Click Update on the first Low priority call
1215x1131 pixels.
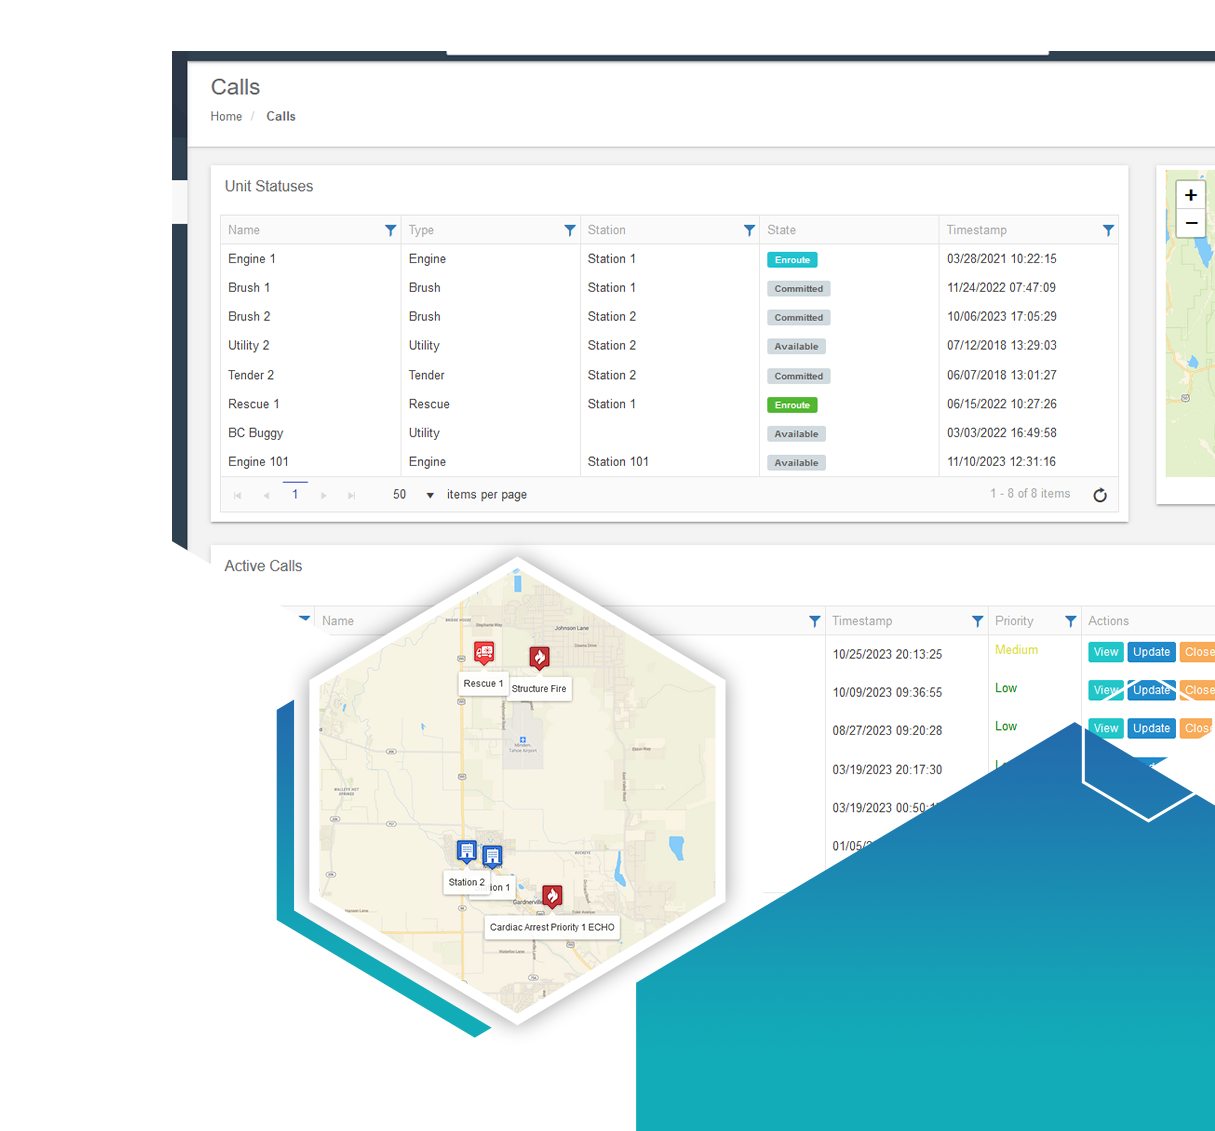[1151, 689]
